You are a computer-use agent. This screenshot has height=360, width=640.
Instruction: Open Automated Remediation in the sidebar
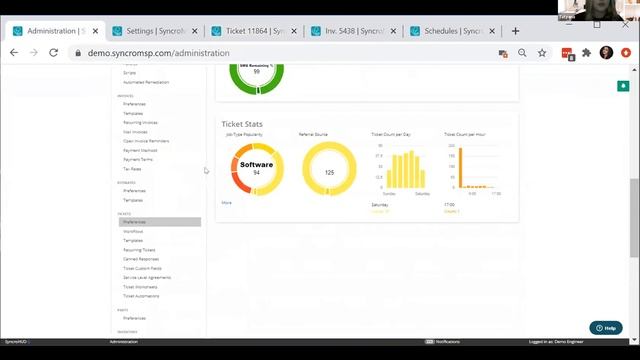(146, 82)
